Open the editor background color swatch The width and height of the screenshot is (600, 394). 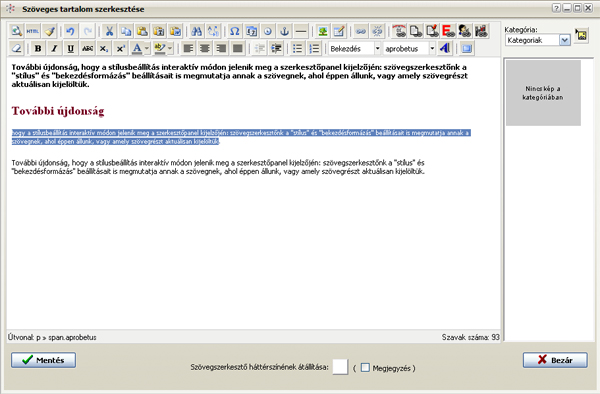point(340,367)
